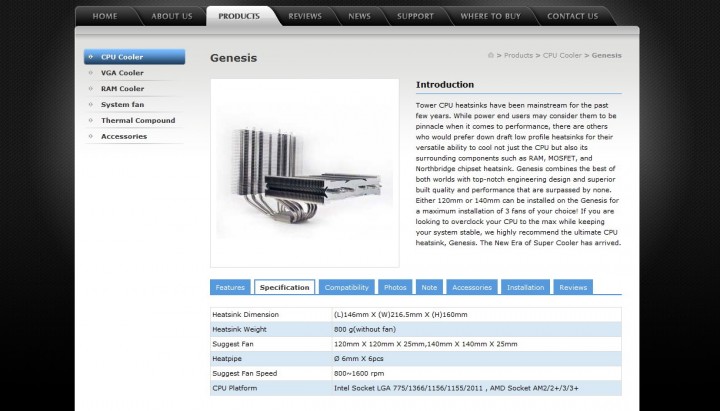
Task: Go to the REVIEWS navigation tab
Action: point(305,16)
